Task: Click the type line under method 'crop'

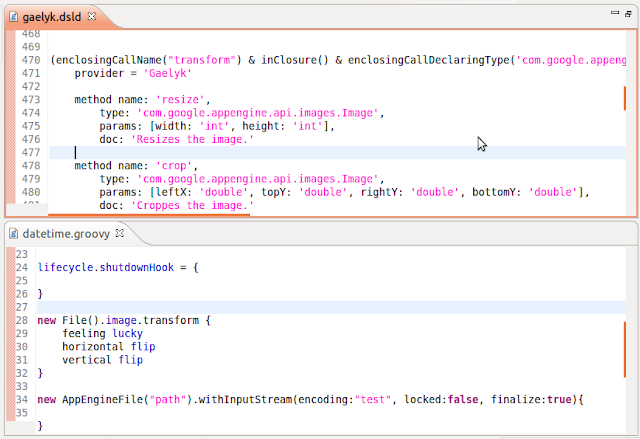Action: click(x=242, y=179)
